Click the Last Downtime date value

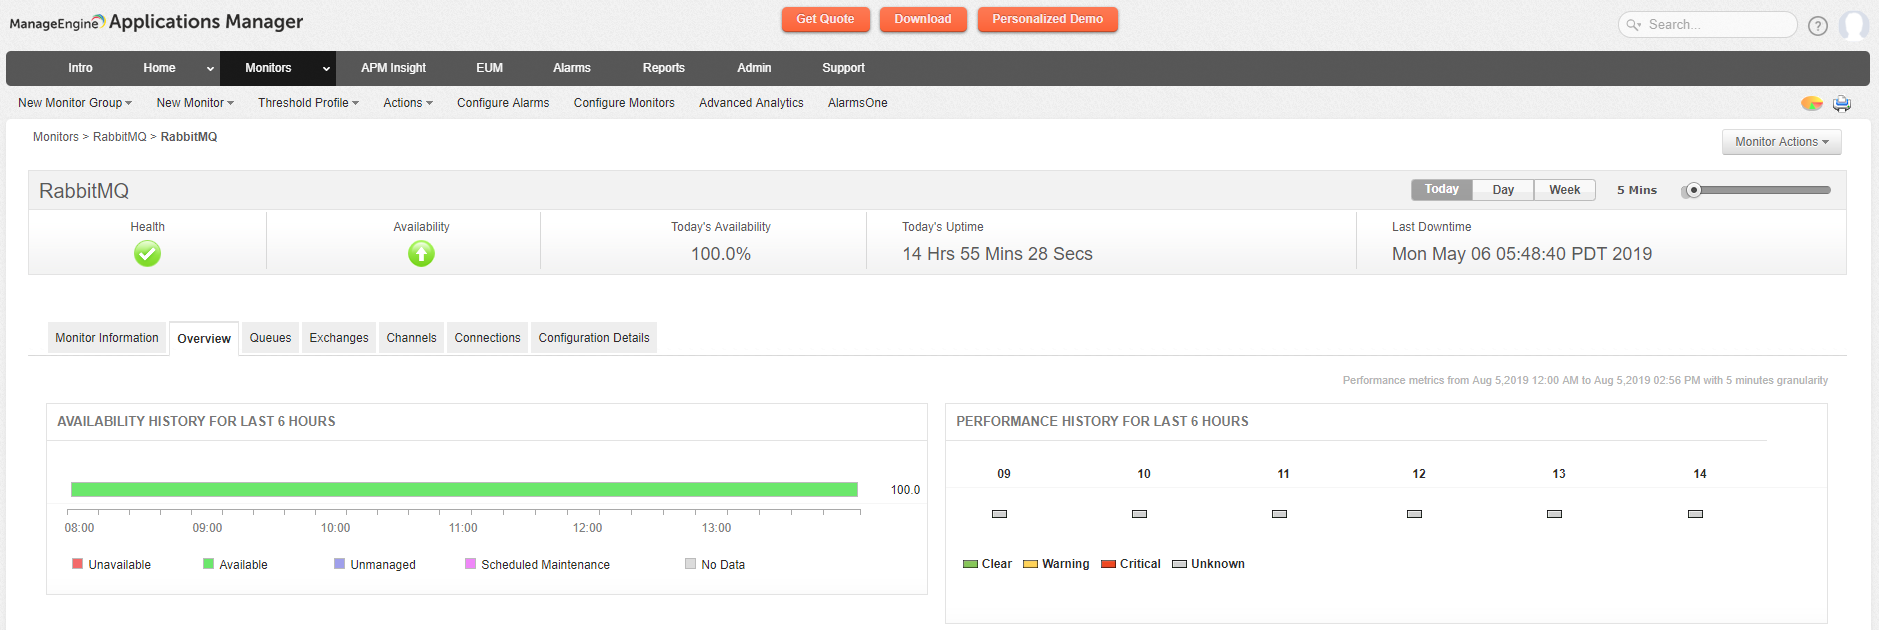(x=1522, y=254)
